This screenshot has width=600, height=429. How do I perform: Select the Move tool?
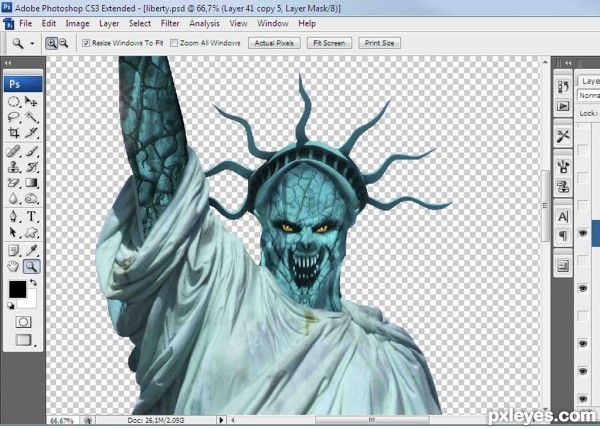pyautogui.click(x=31, y=101)
